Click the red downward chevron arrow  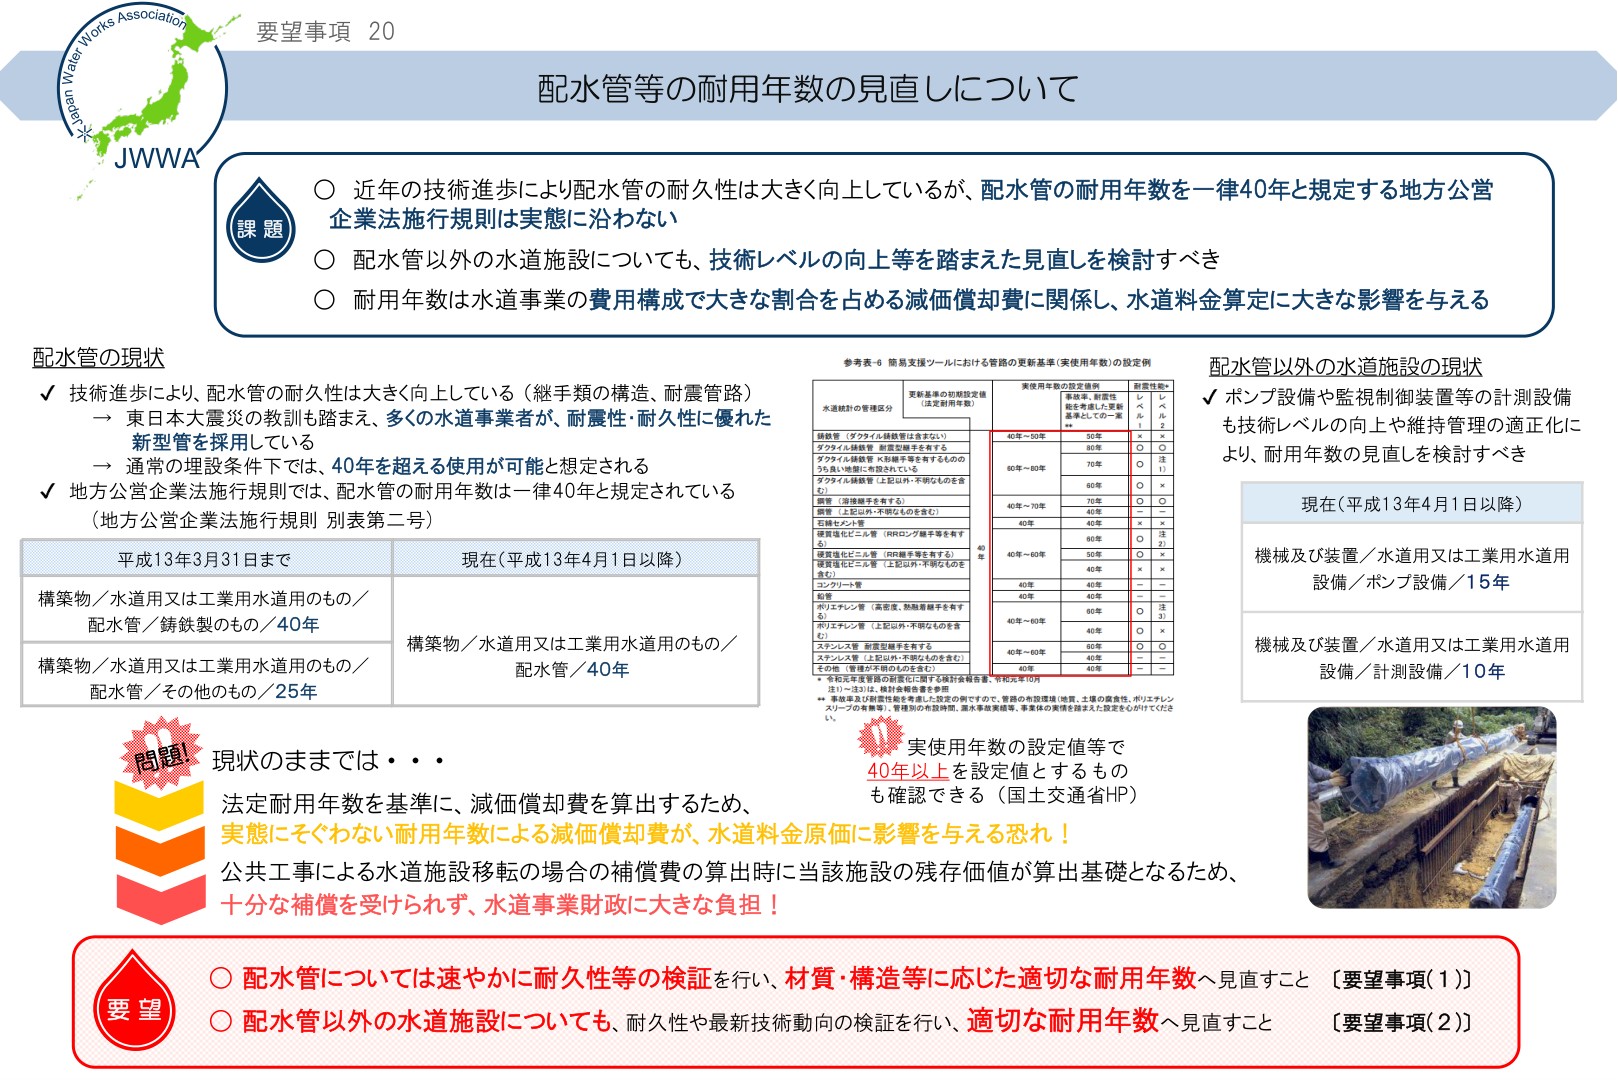[x=159, y=897]
